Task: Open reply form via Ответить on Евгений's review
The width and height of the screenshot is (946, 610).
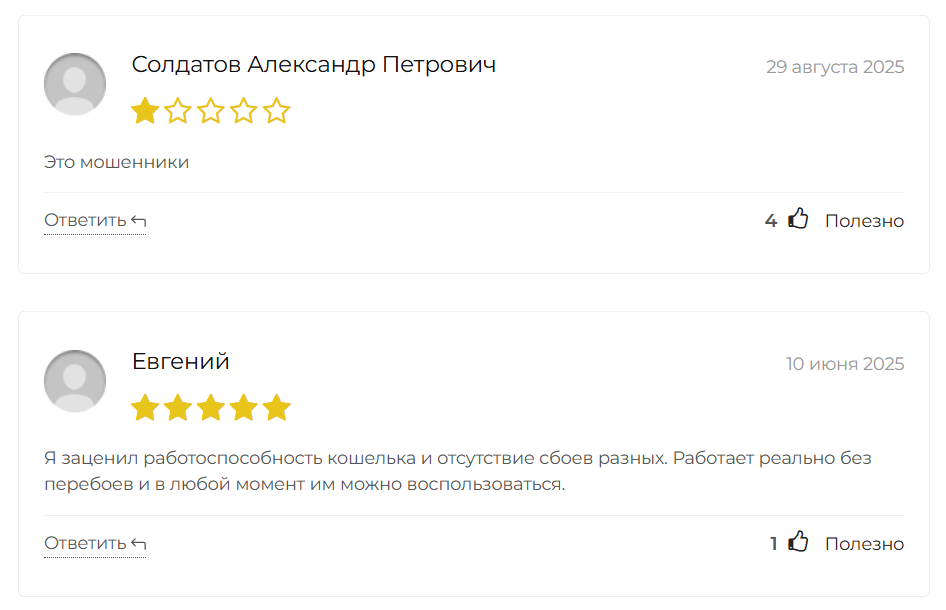Action: (x=86, y=543)
